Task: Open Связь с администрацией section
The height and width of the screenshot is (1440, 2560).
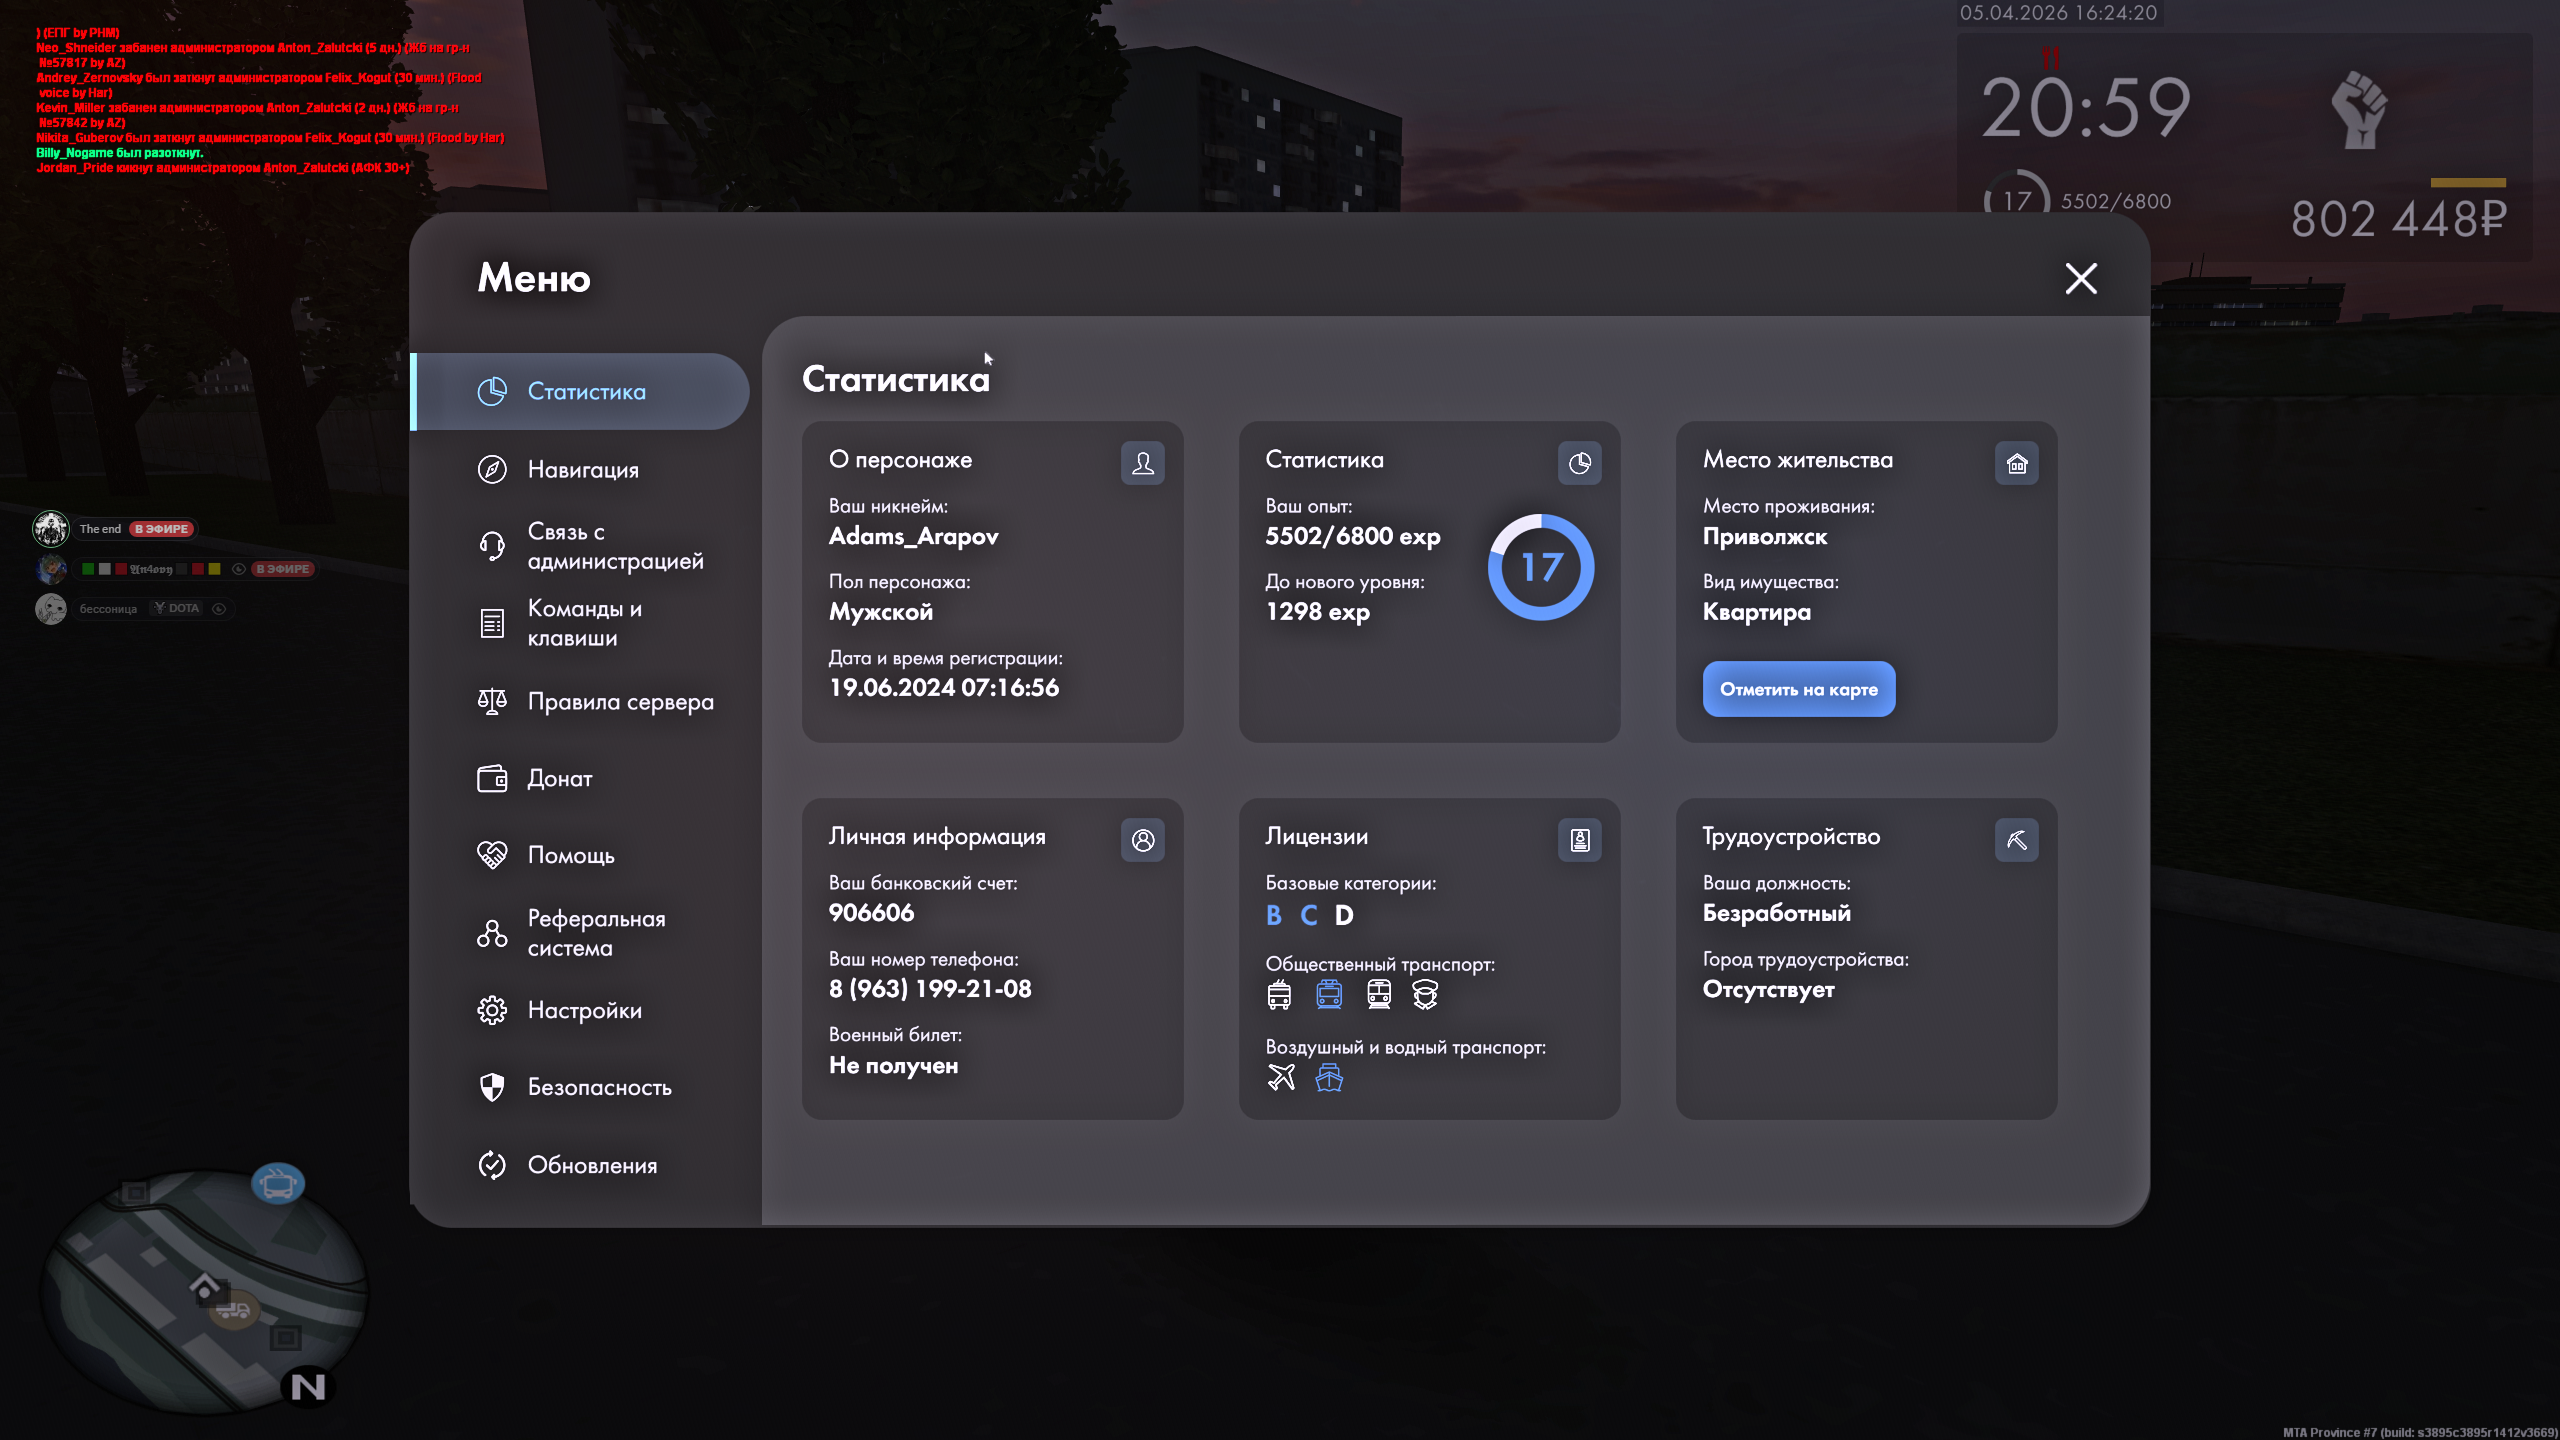Action: click(614, 546)
